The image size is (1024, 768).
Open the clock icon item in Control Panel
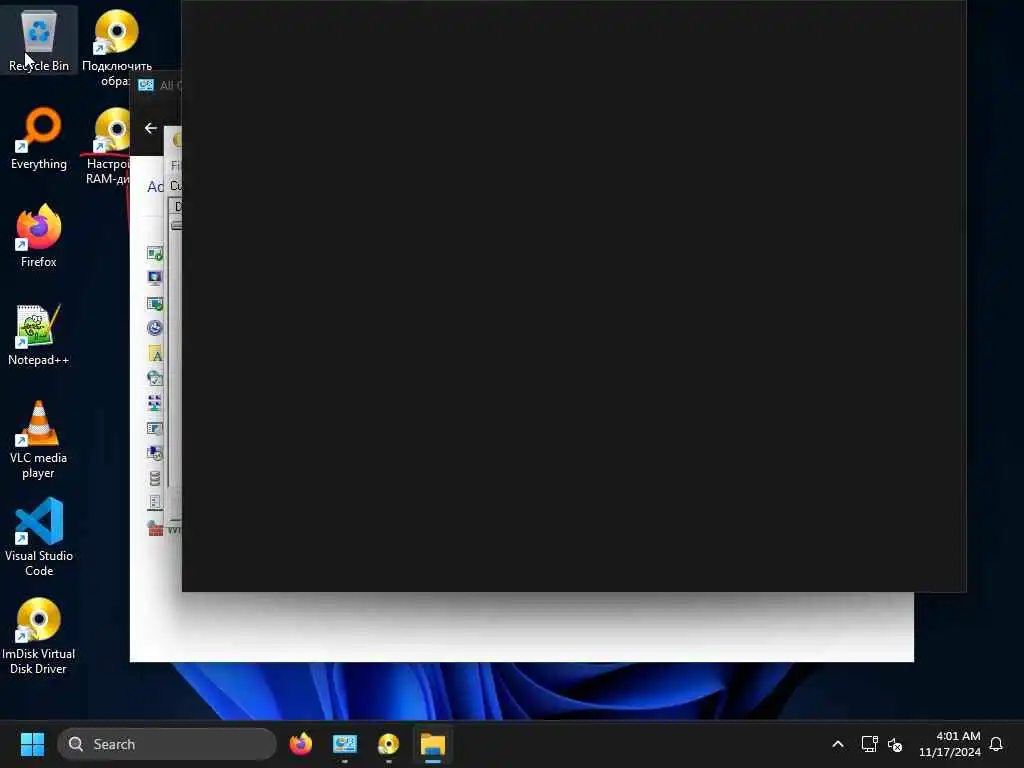point(155,328)
